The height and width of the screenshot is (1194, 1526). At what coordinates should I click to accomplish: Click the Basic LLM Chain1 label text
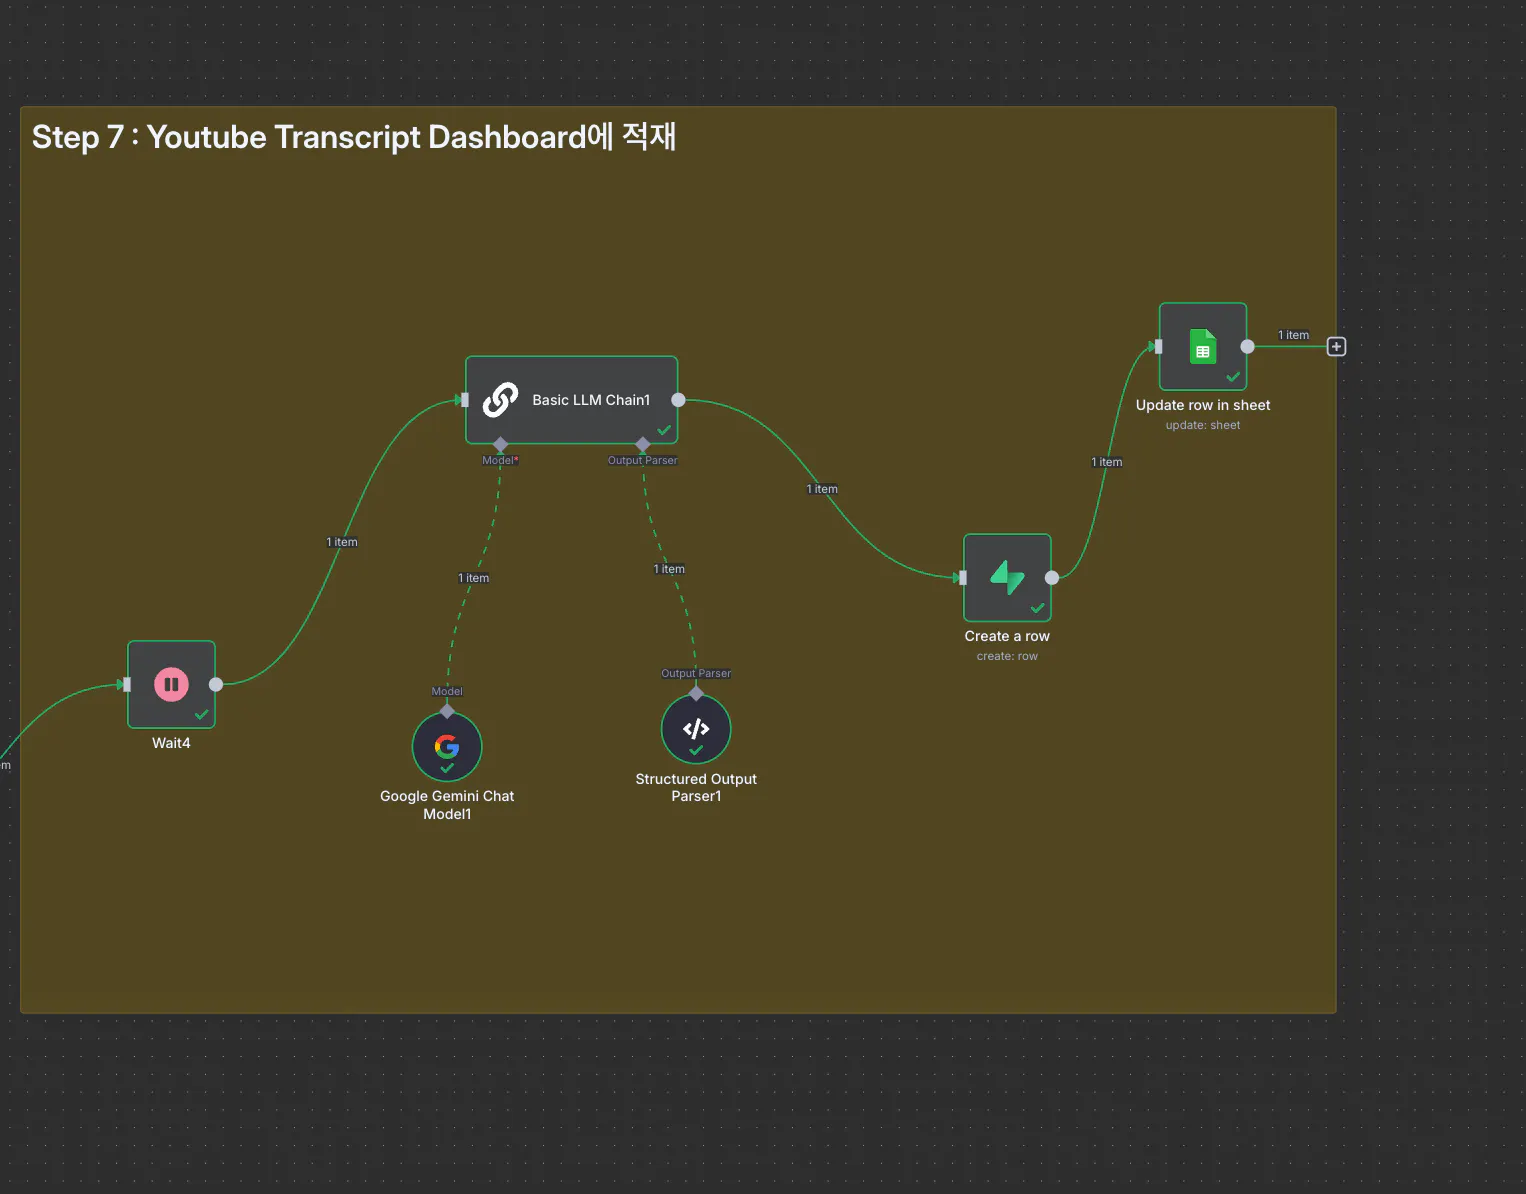coord(591,400)
